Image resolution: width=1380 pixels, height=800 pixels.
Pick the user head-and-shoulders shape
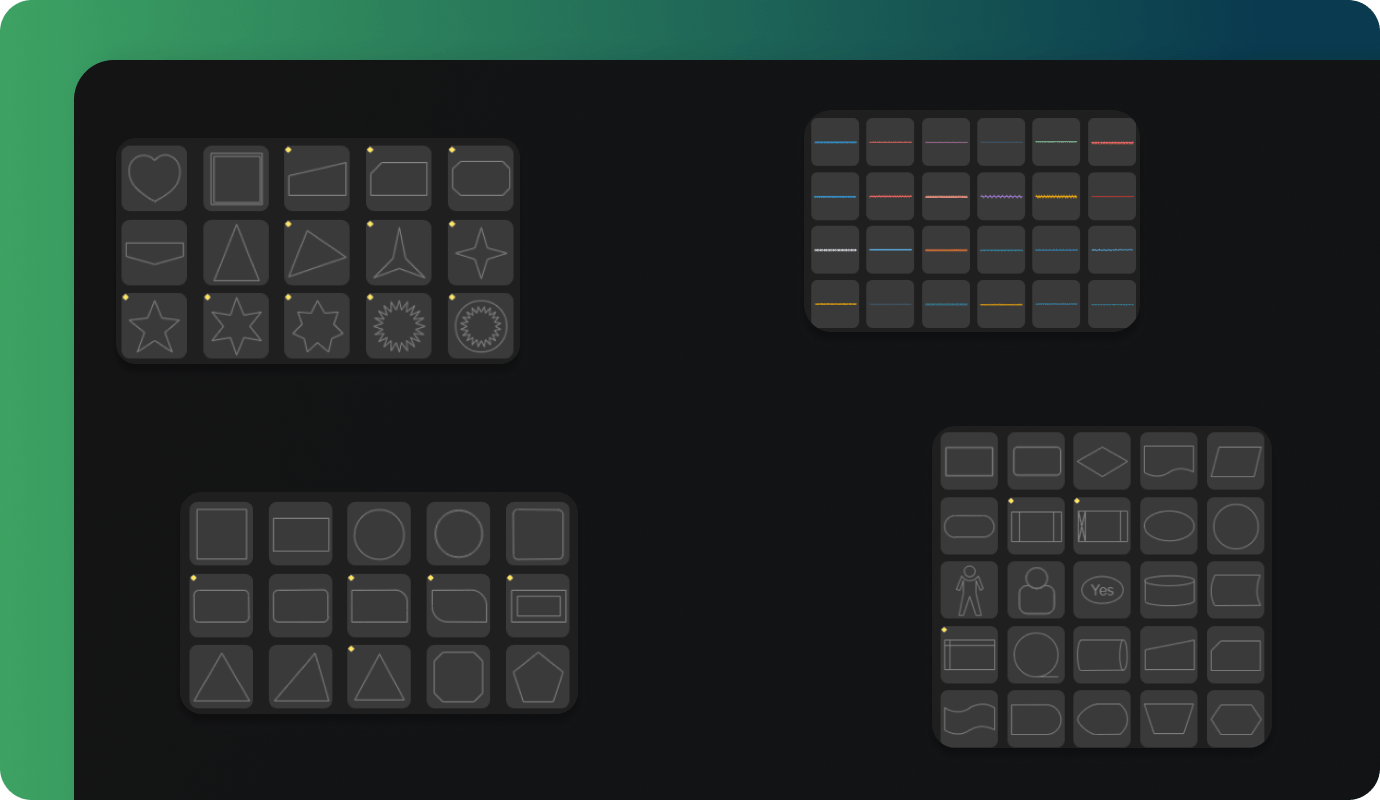coord(1036,590)
